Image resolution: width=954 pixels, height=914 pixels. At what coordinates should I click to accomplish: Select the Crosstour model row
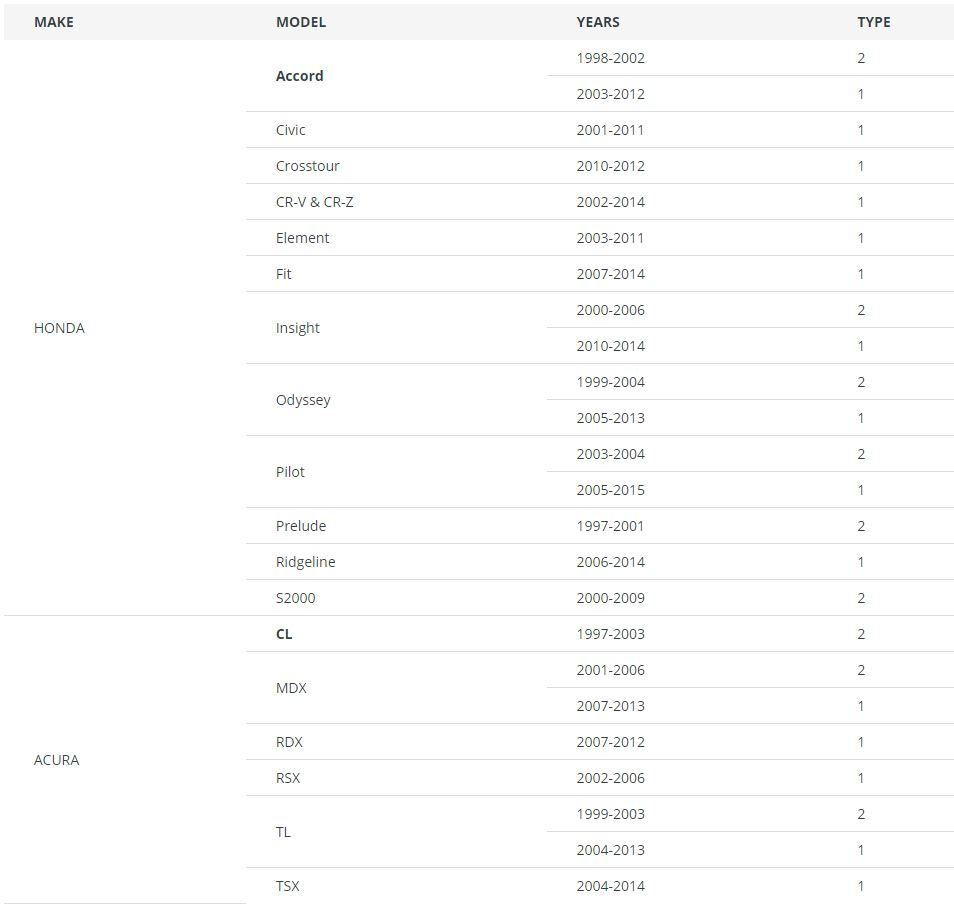(308, 166)
